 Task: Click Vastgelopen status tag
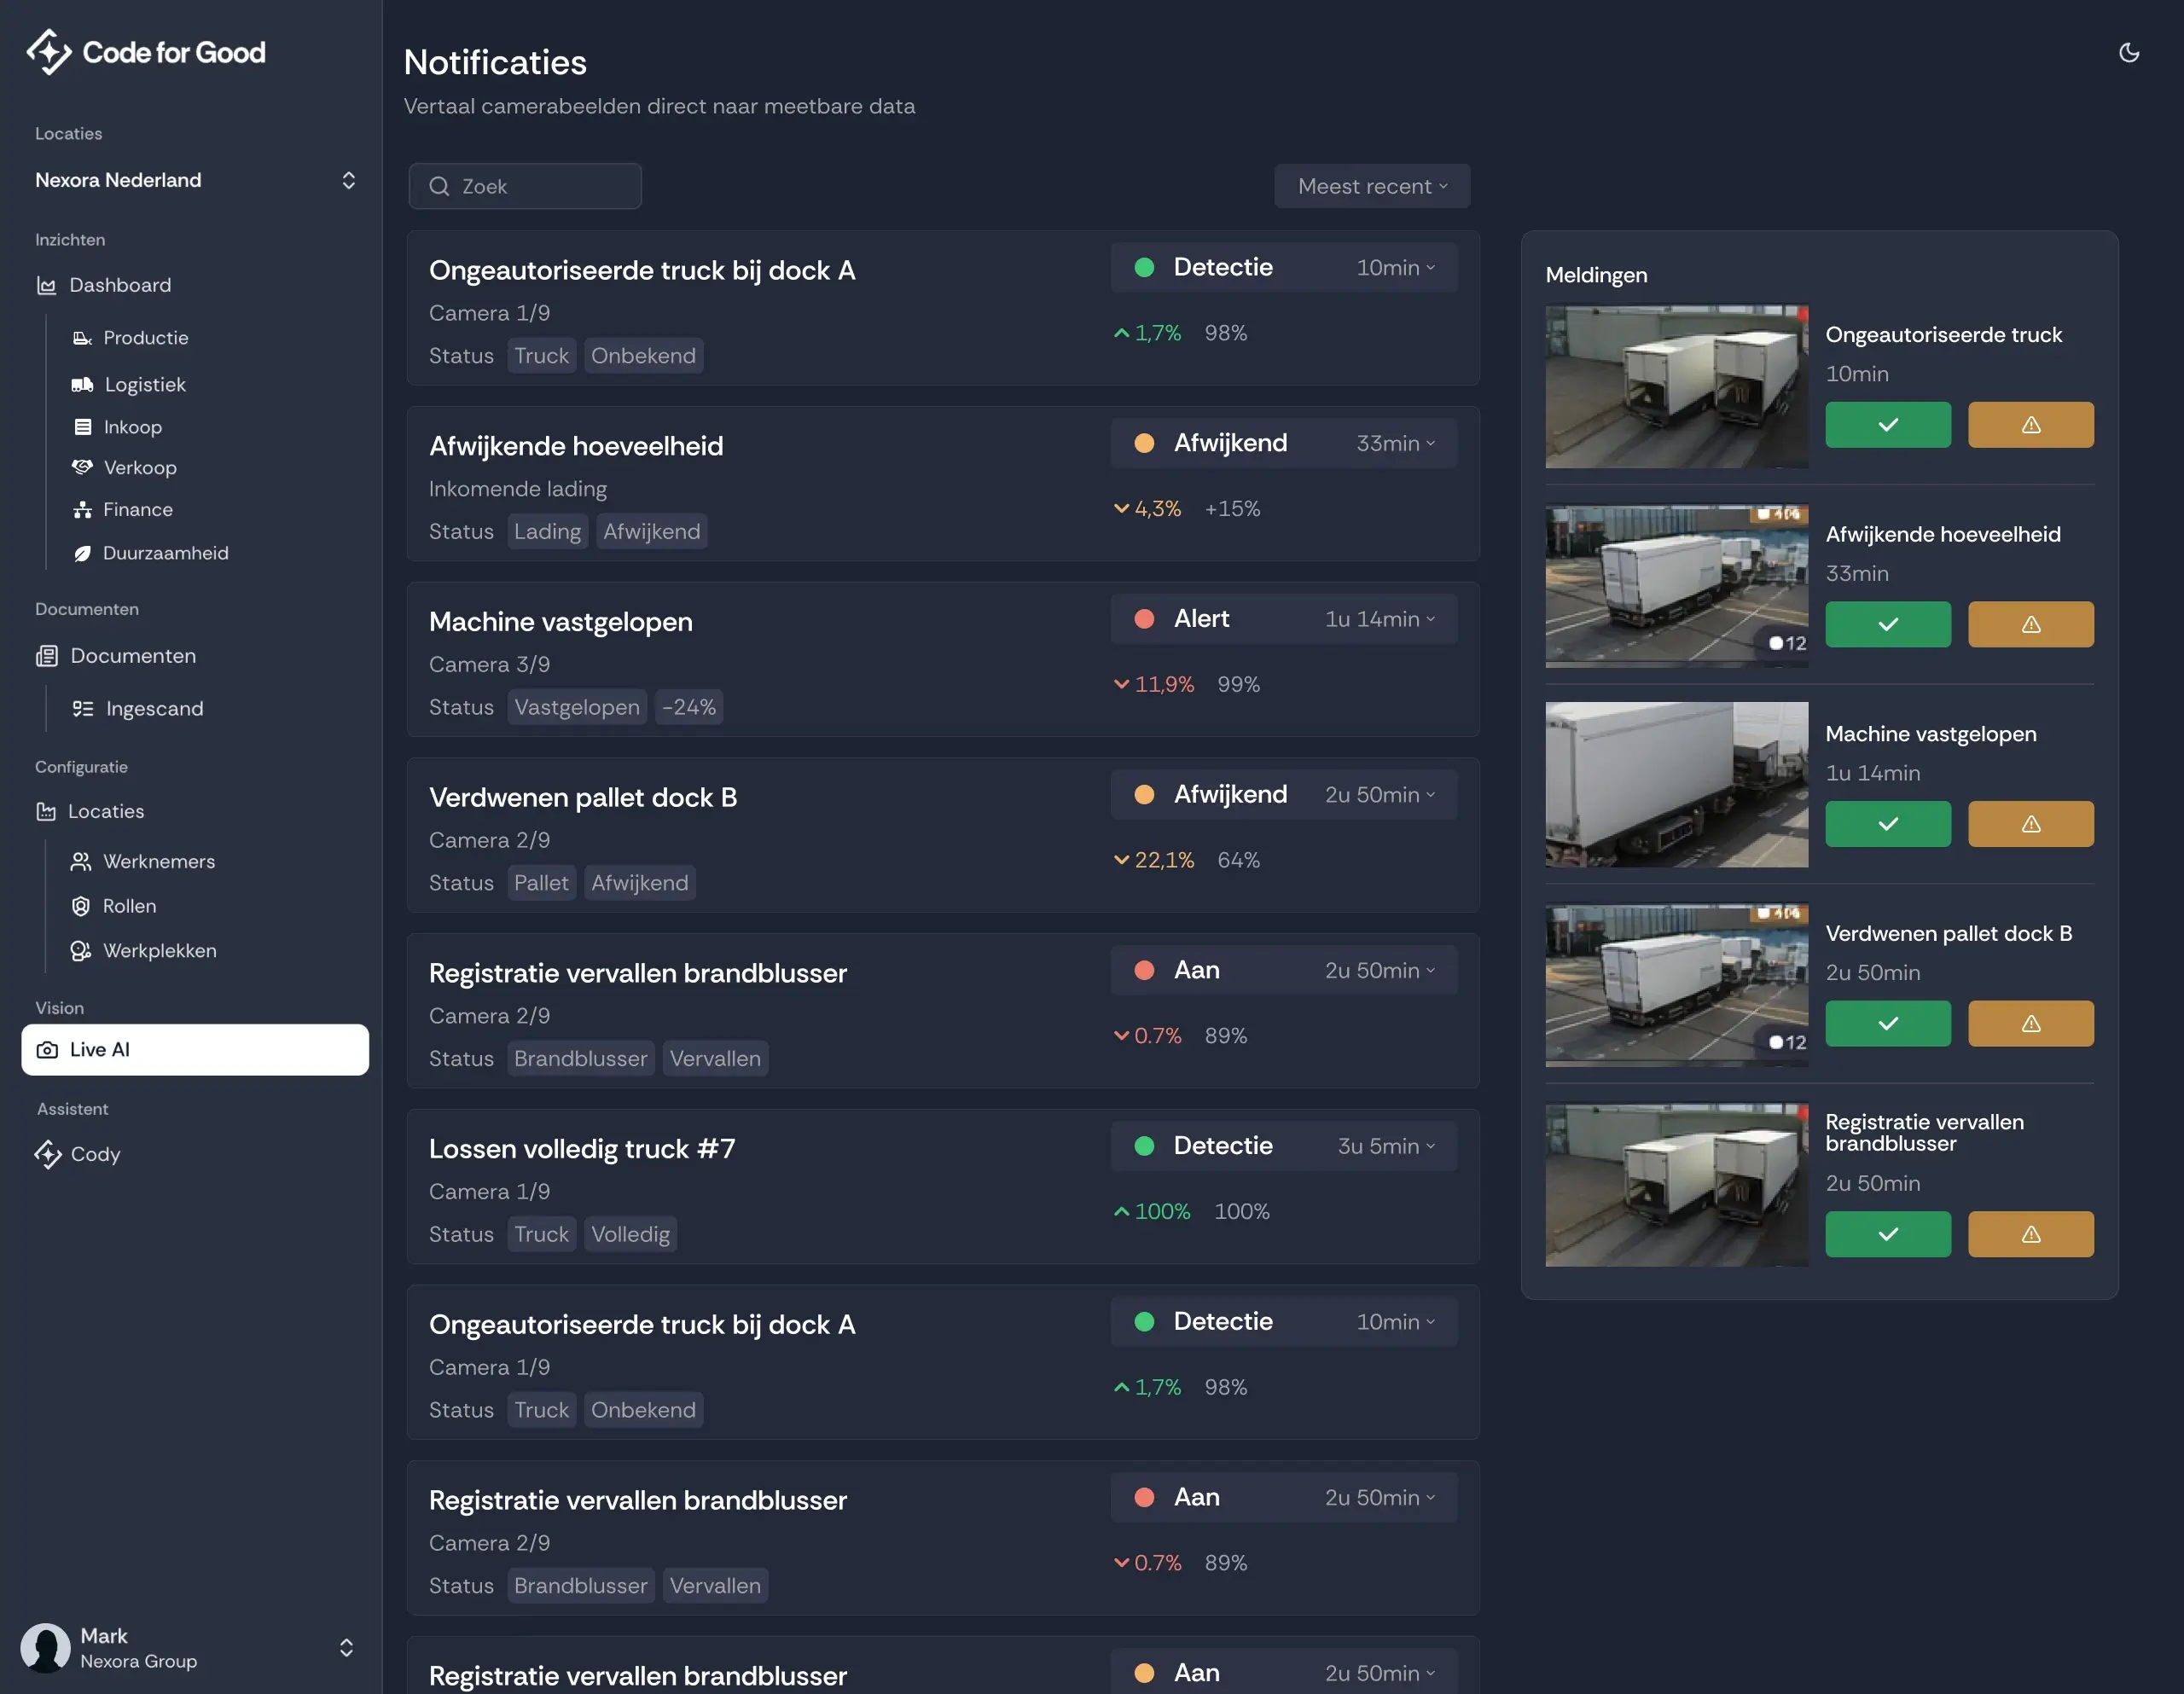[x=576, y=707]
